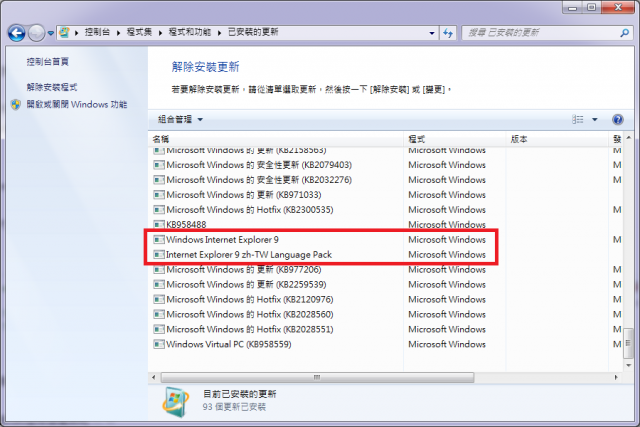The image size is (640, 427).
Task: Maximize the installed updates window
Action: pos(591,7)
